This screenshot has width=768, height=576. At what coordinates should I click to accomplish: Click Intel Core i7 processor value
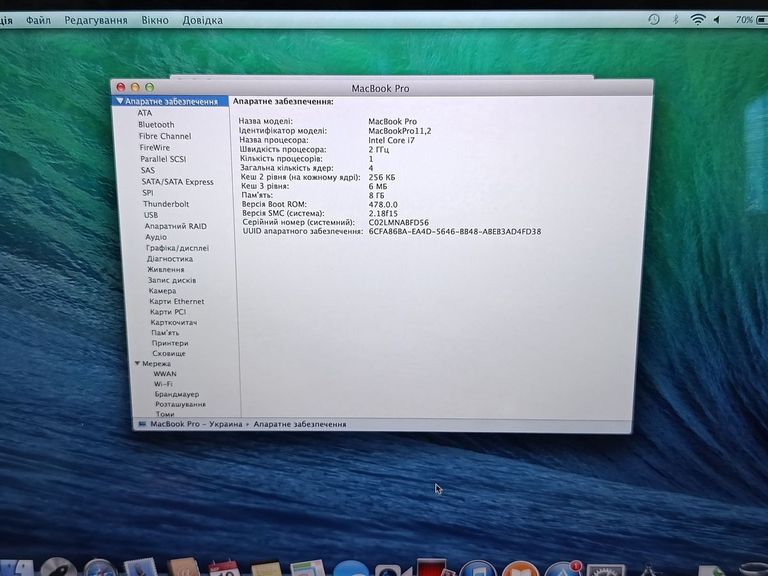(x=391, y=140)
